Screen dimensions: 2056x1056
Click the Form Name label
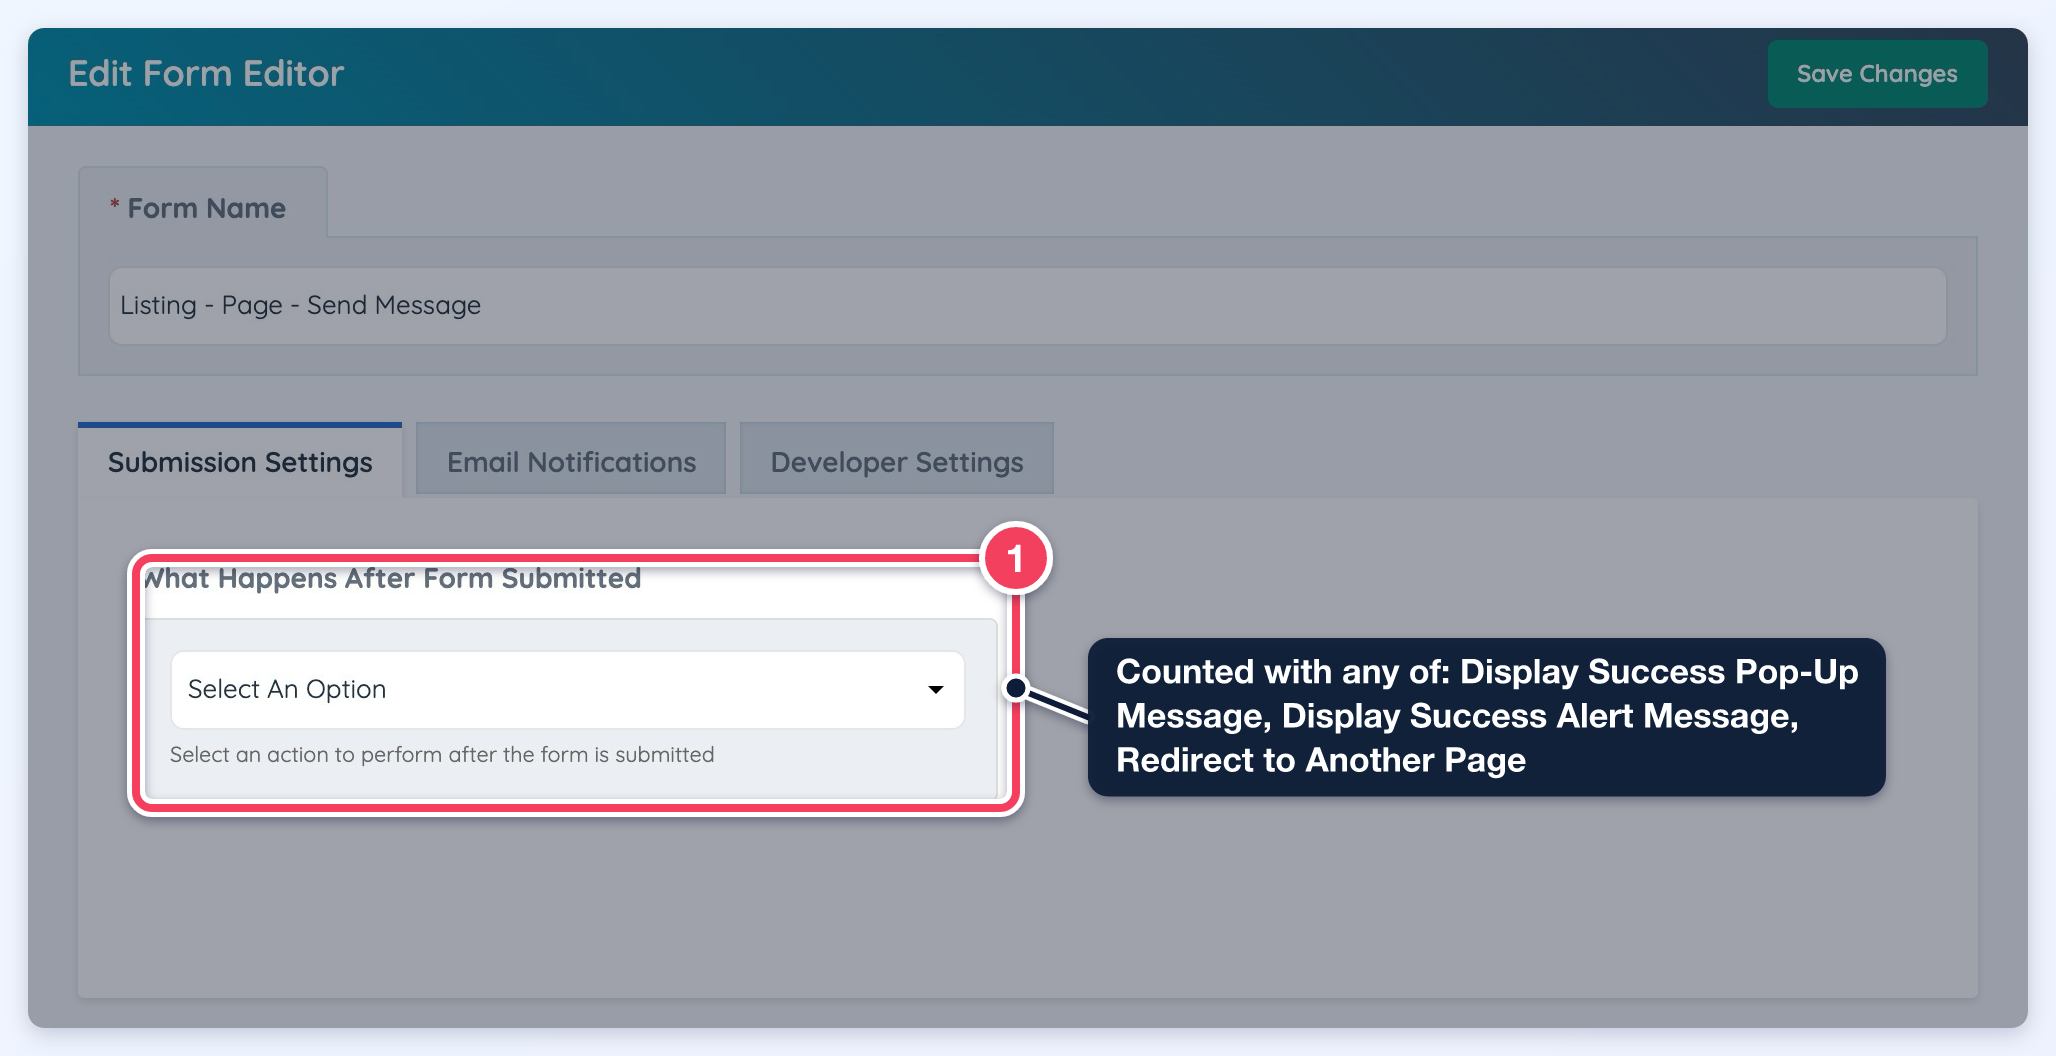click(206, 208)
